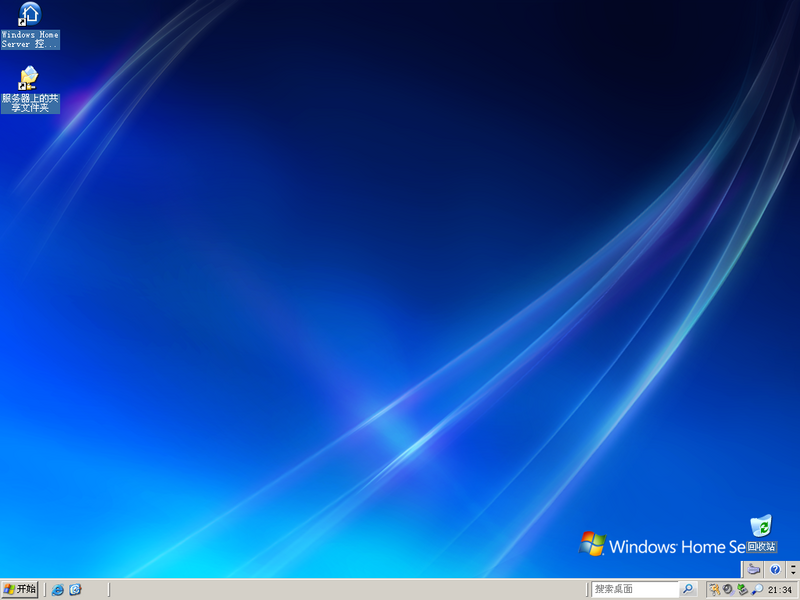Open the computer icon on the desk band
This screenshot has width=800, height=600.
click(x=753, y=569)
